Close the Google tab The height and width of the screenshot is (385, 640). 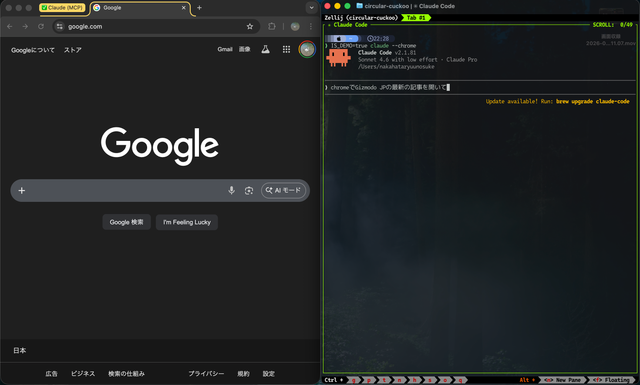184,8
